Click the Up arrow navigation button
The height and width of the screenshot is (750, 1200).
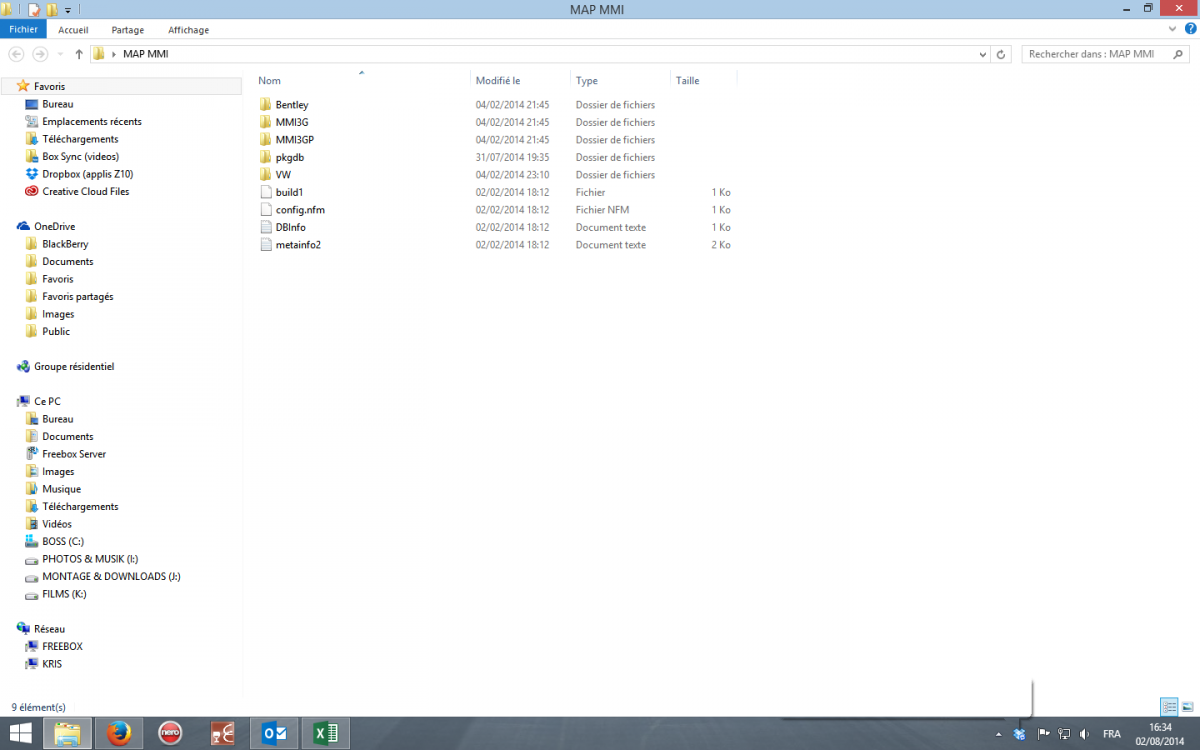pyautogui.click(x=78, y=54)
